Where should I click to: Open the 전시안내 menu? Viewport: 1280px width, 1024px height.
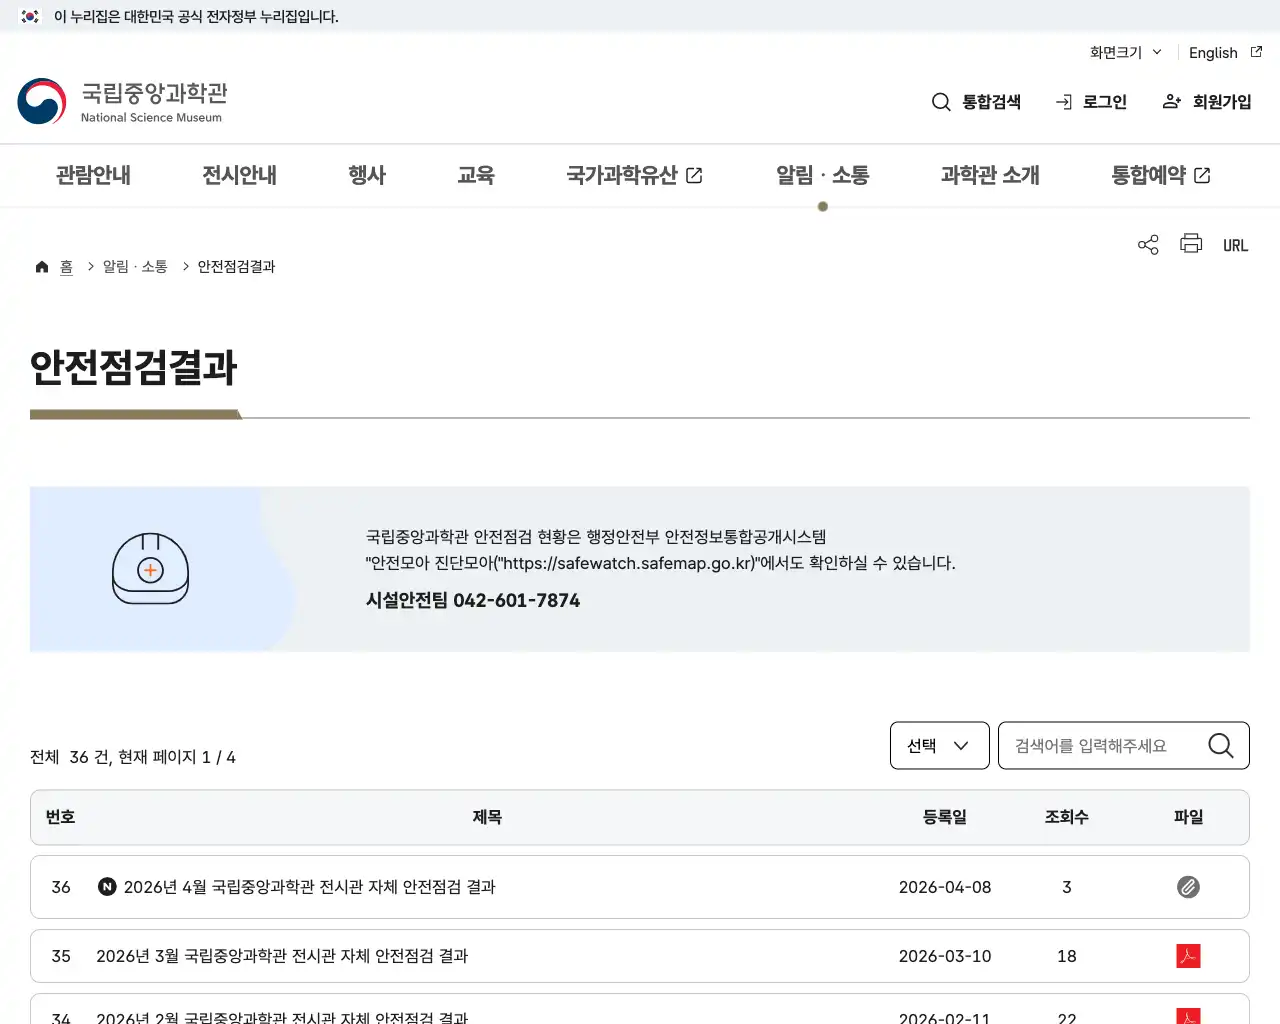(238, 175)
